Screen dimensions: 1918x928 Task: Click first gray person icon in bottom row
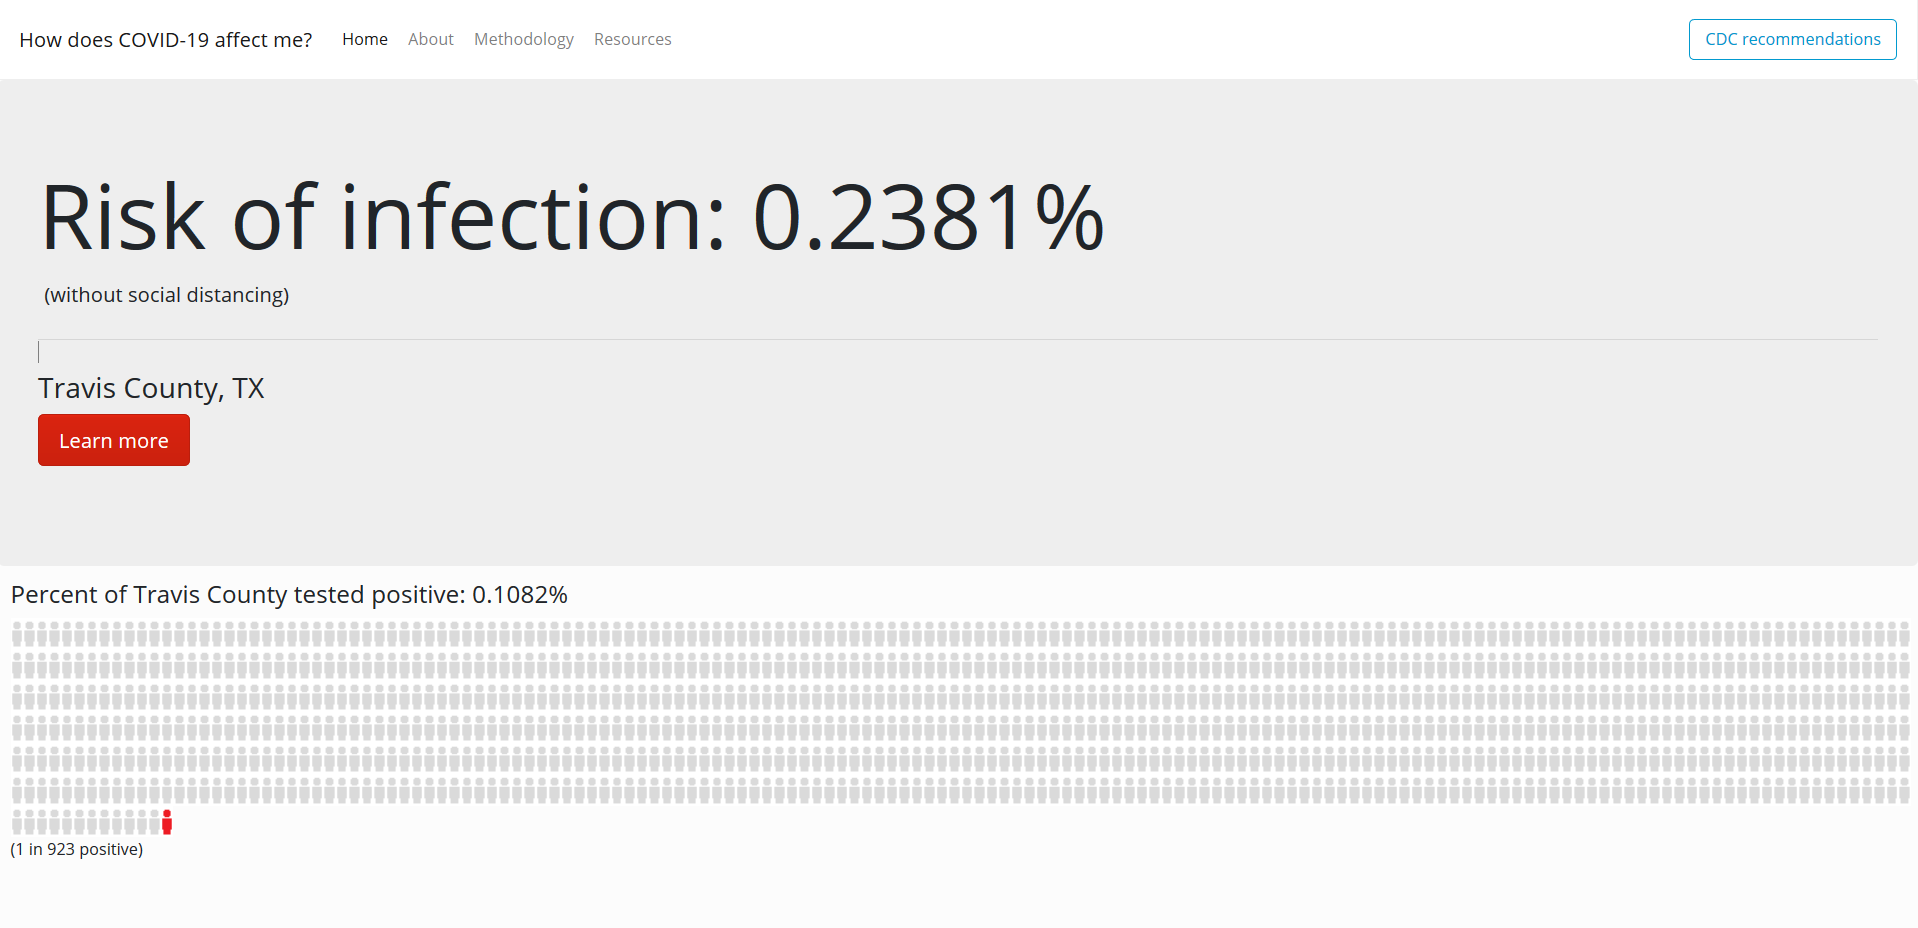(17, 822)
